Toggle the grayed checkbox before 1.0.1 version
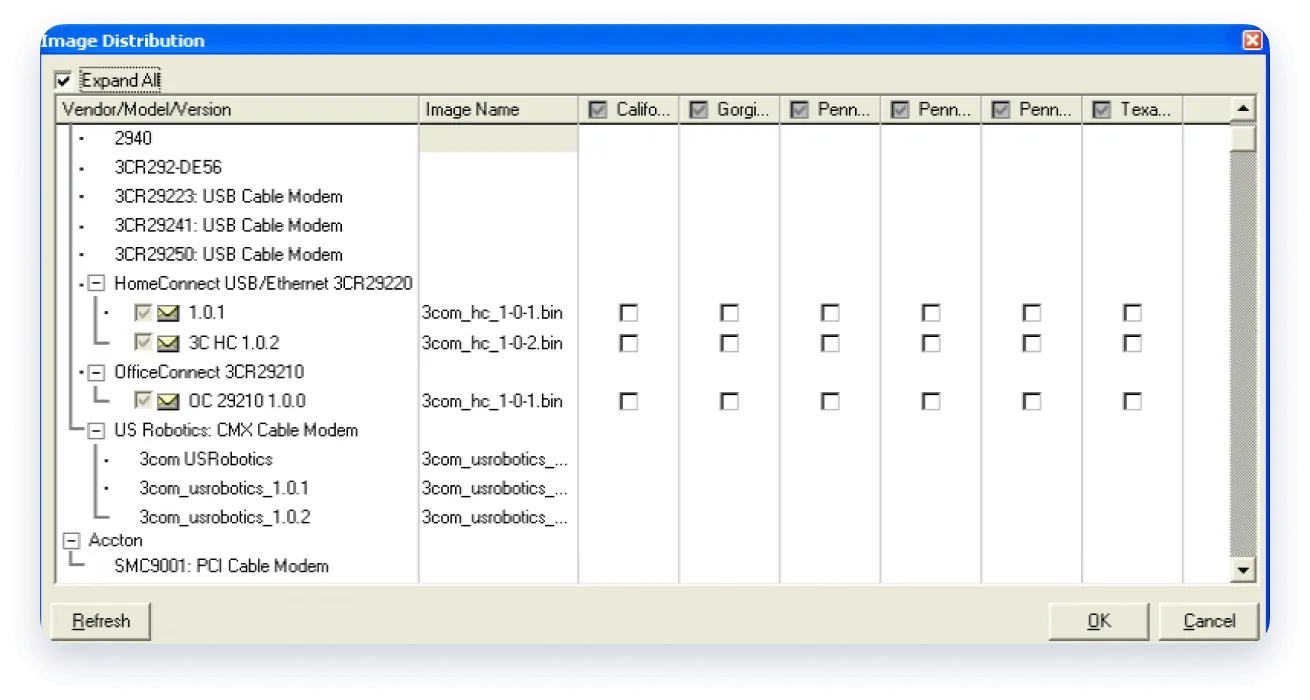 [143, 313]
